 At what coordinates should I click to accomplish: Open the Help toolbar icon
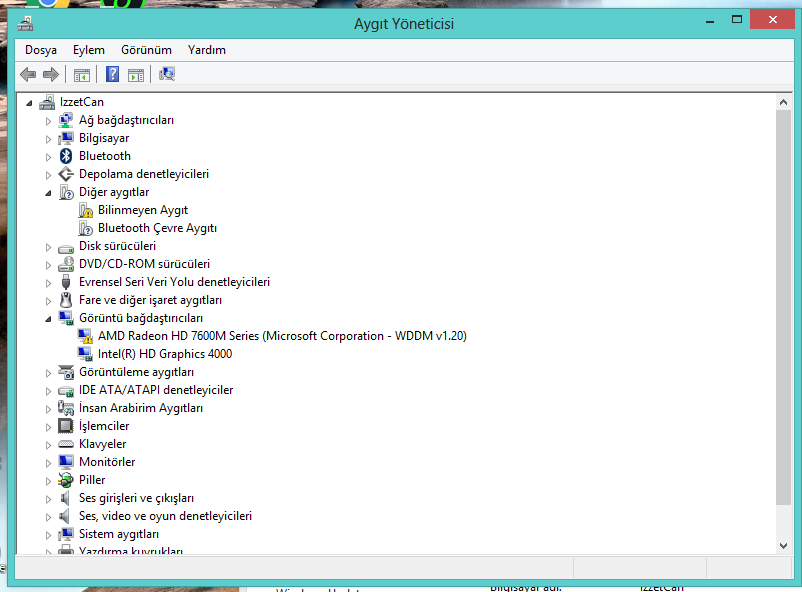pyautogui.click(x=113, y=75)
